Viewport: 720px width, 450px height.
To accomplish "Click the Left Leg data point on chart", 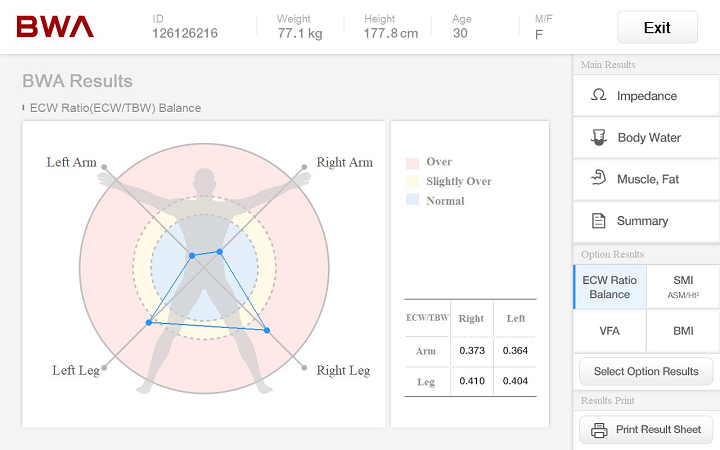I will [149, 322].
